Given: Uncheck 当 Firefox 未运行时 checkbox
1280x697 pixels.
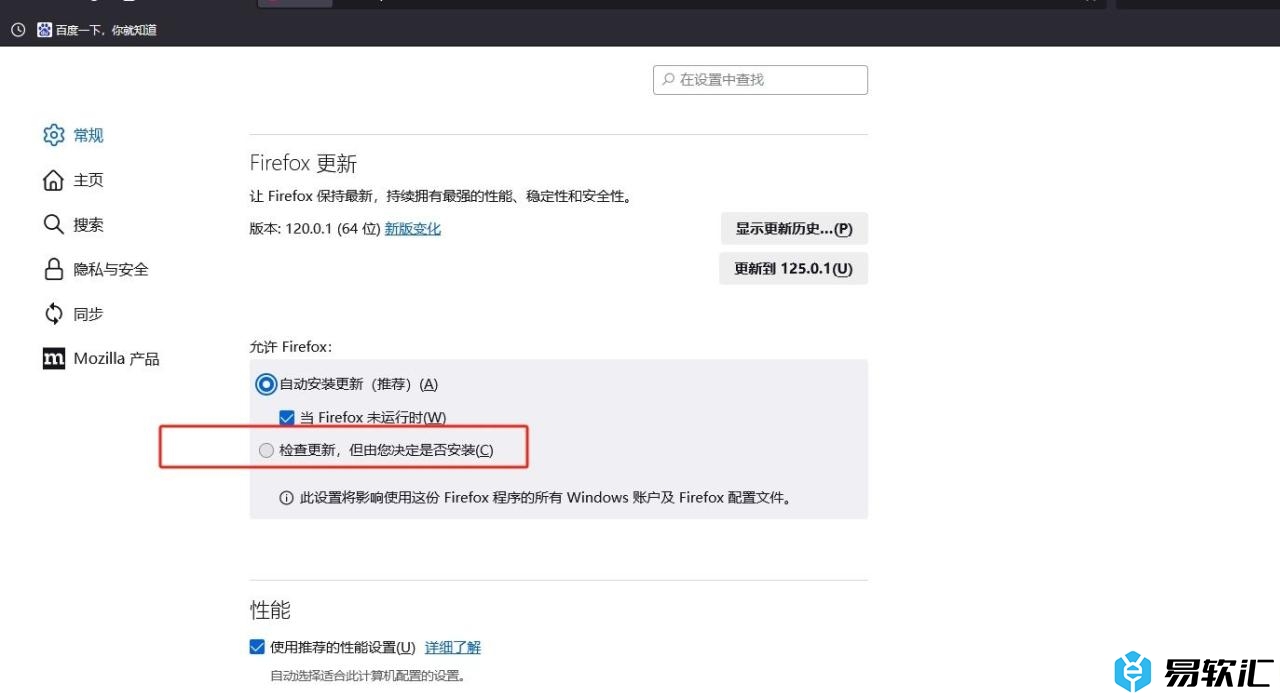Looking at the screenshot, I should [x=287, y=418].
